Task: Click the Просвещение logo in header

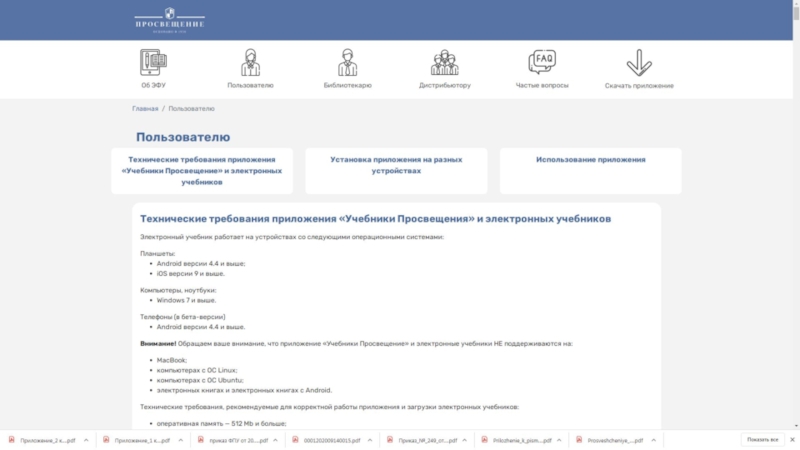Action: point(169,20)
